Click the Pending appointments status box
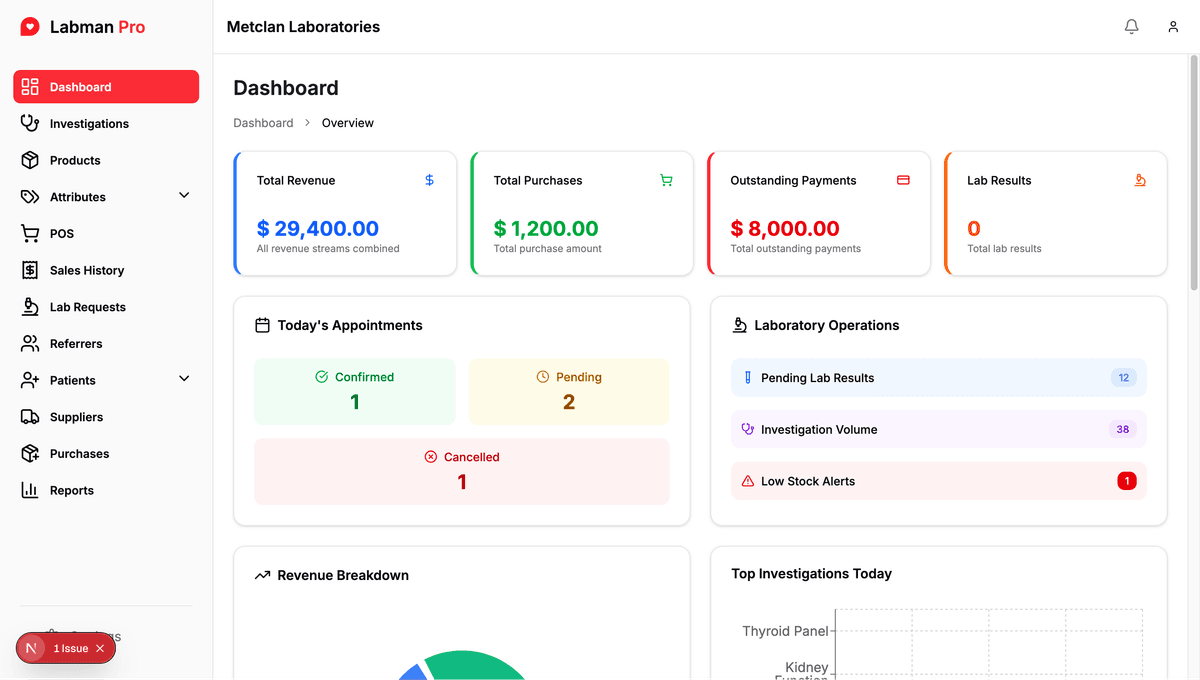 (x=568, y=392)
